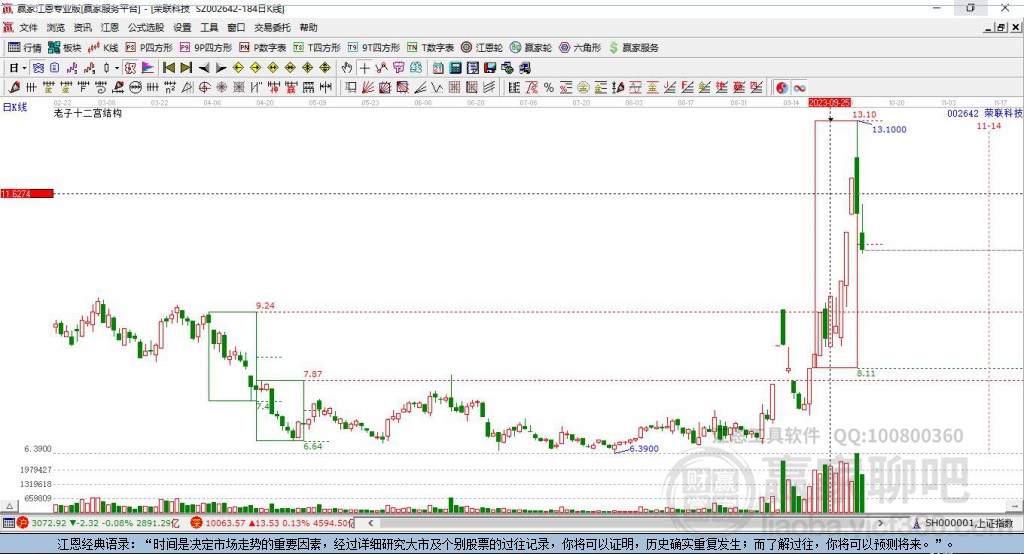The width and height of the screenshot is (1024, 554).
Task: Click the compass divider tool icon
Action: (x=187, y=88)
